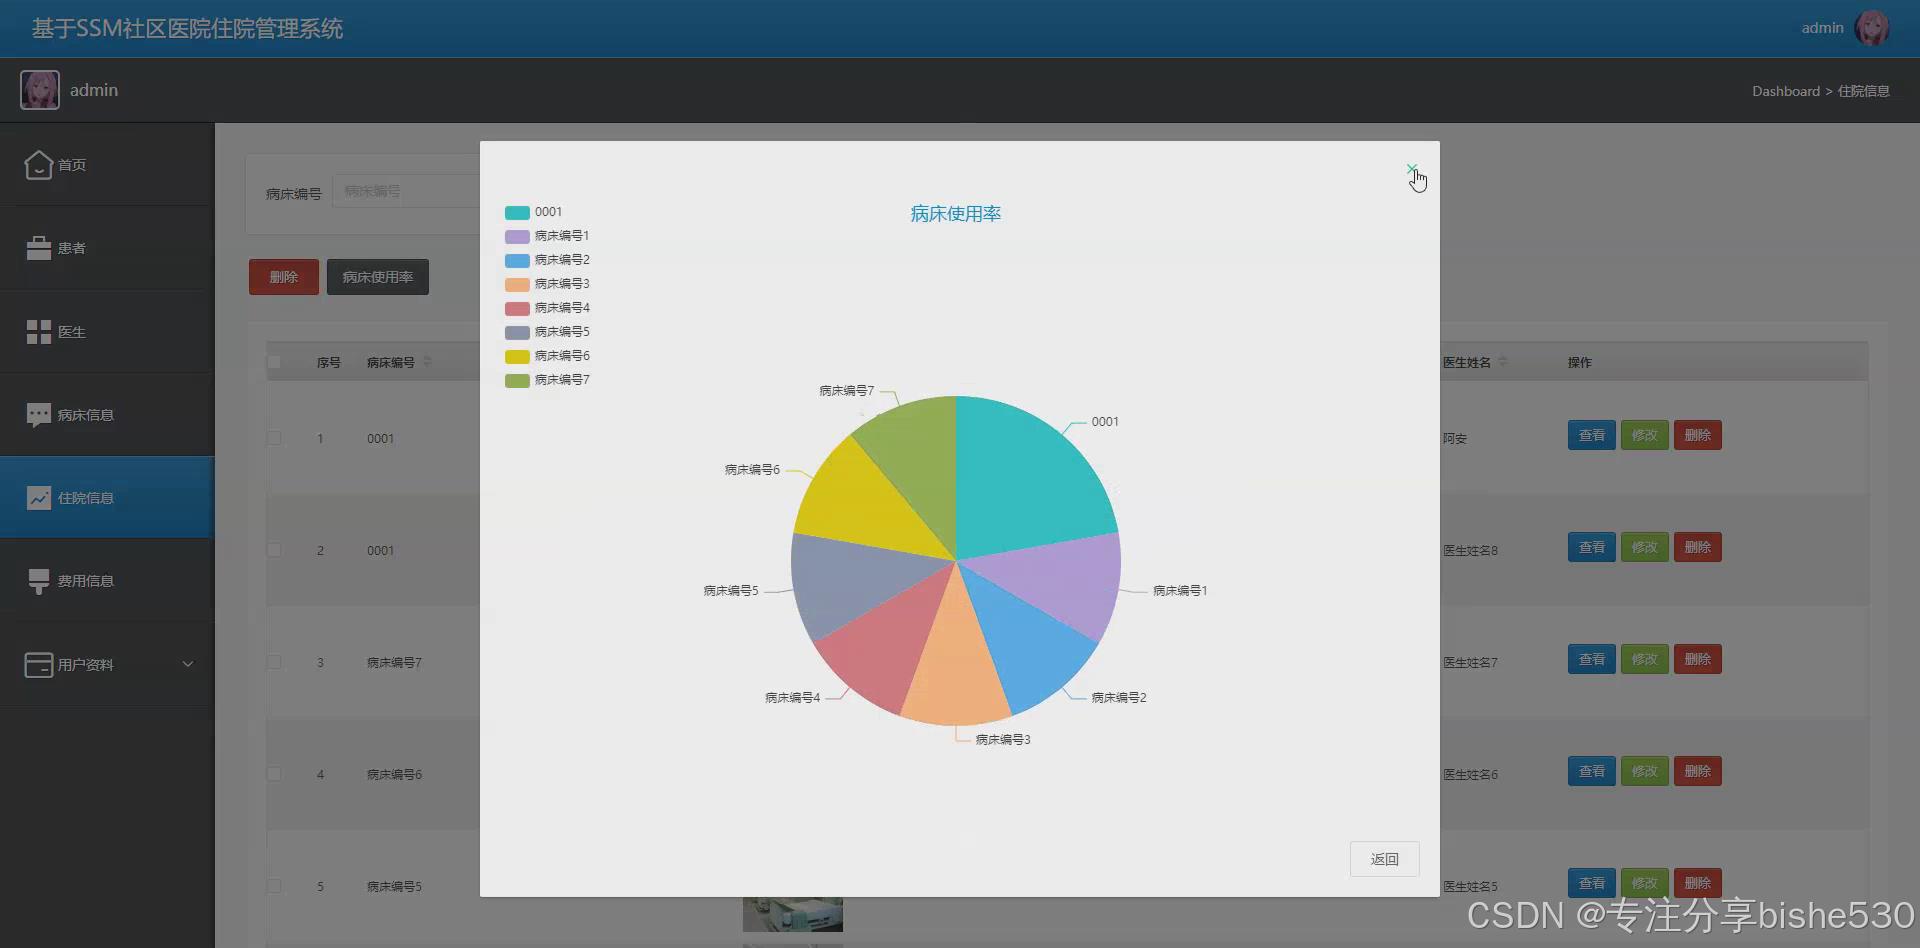Click 查看 for the 阿安 row
The height and width of the screenshot is (948, 1920).
[1591, 435]
